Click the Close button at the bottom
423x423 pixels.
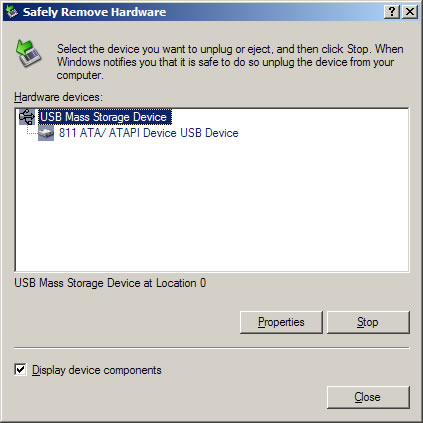368,397
